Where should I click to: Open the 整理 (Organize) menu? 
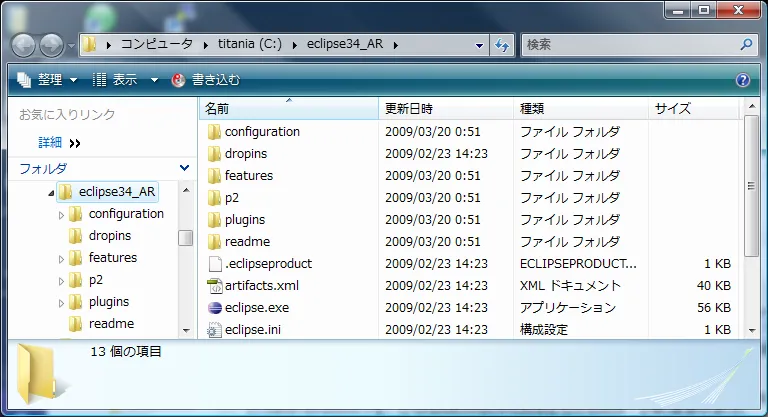coord(48,80)
